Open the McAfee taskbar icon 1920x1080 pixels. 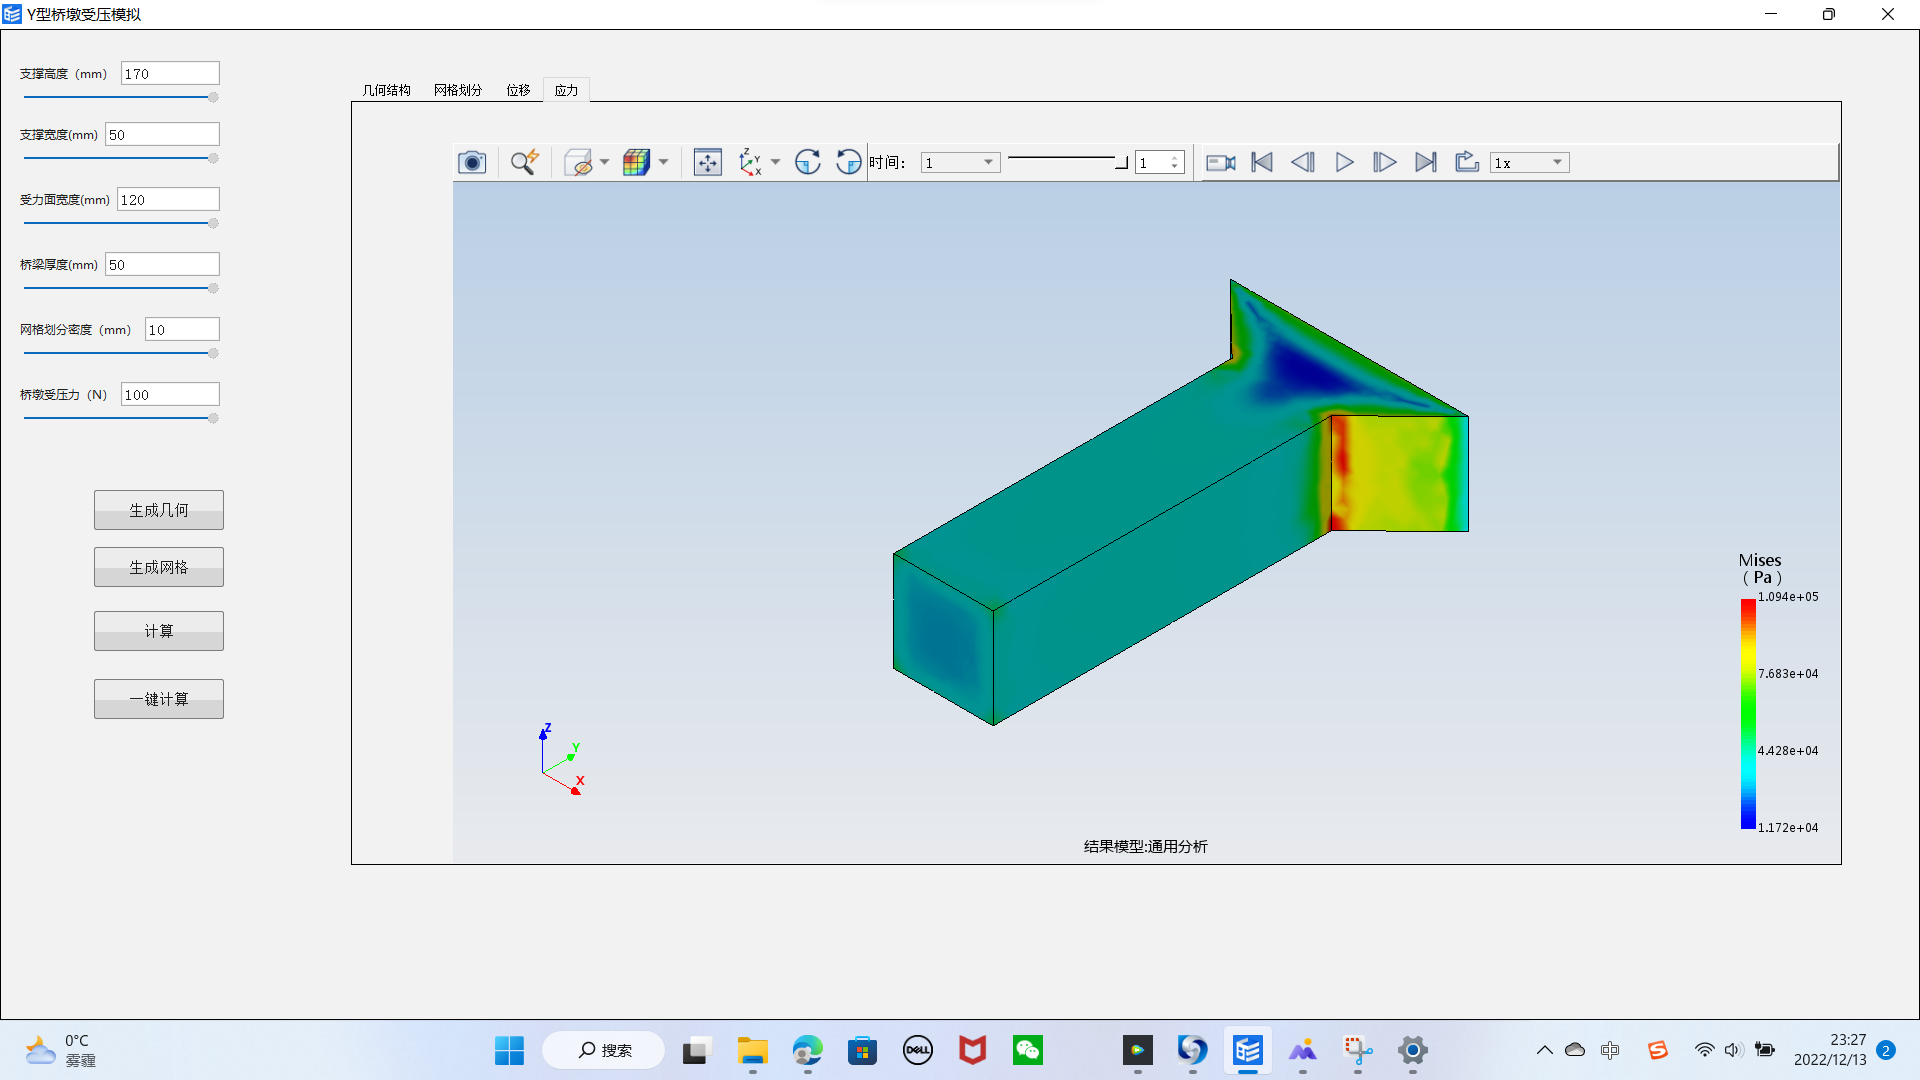click(972, 1050)
